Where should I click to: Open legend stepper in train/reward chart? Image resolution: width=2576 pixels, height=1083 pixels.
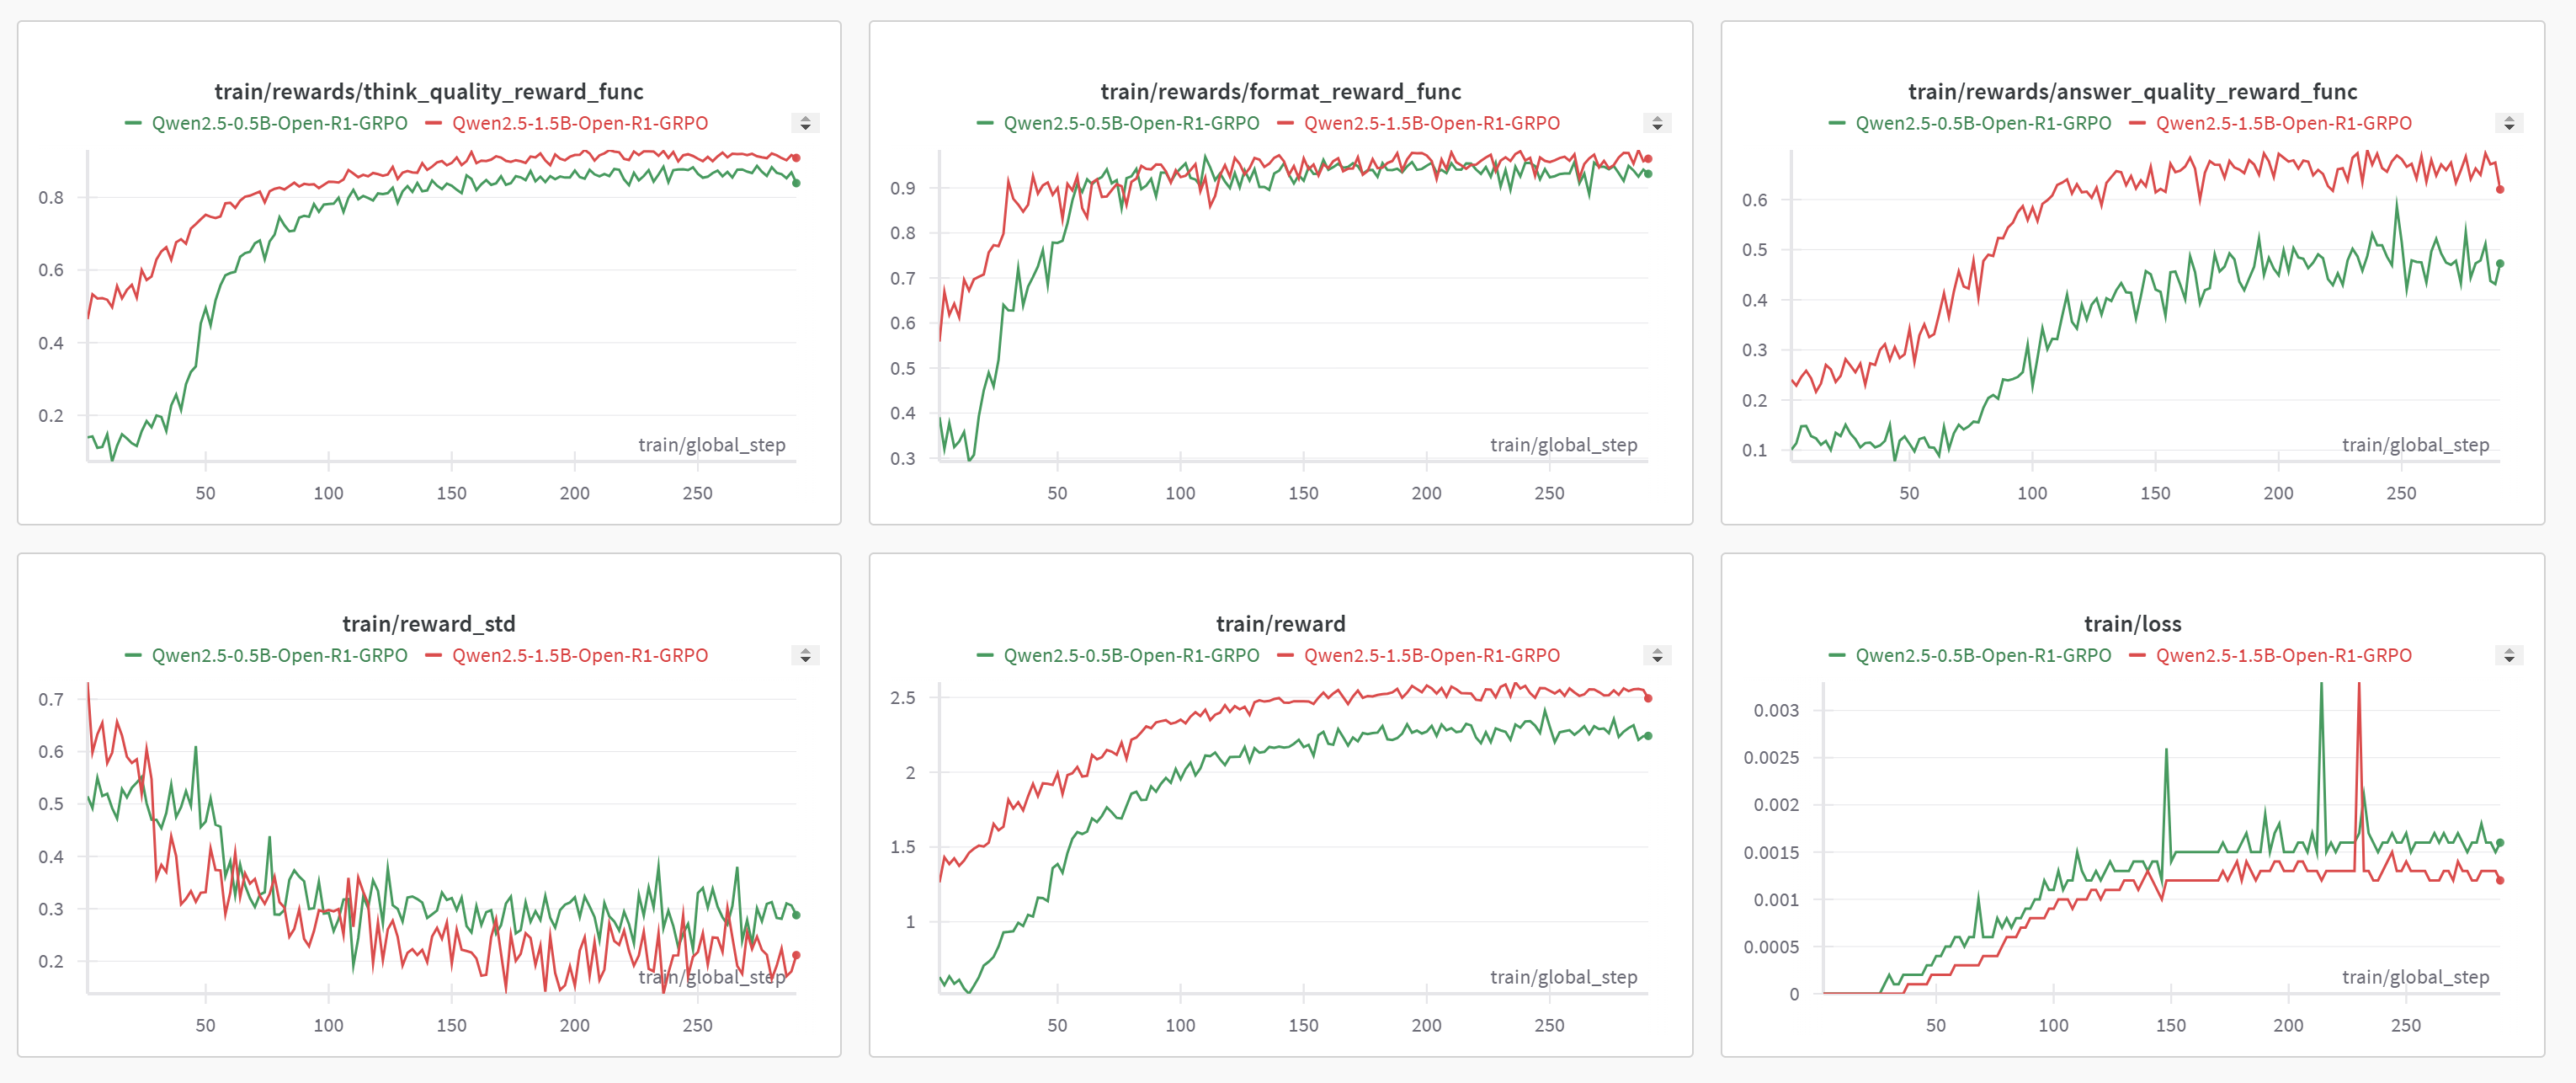point(1657,655)
